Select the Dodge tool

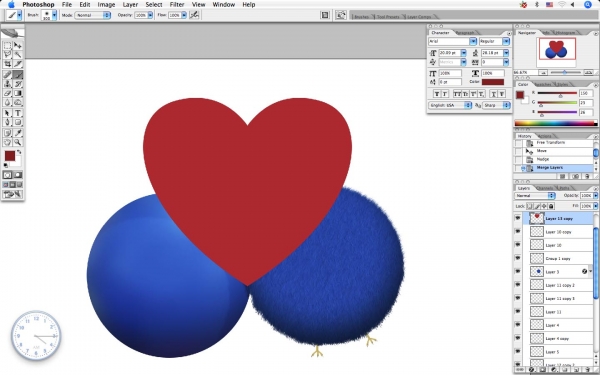(18, 103)
